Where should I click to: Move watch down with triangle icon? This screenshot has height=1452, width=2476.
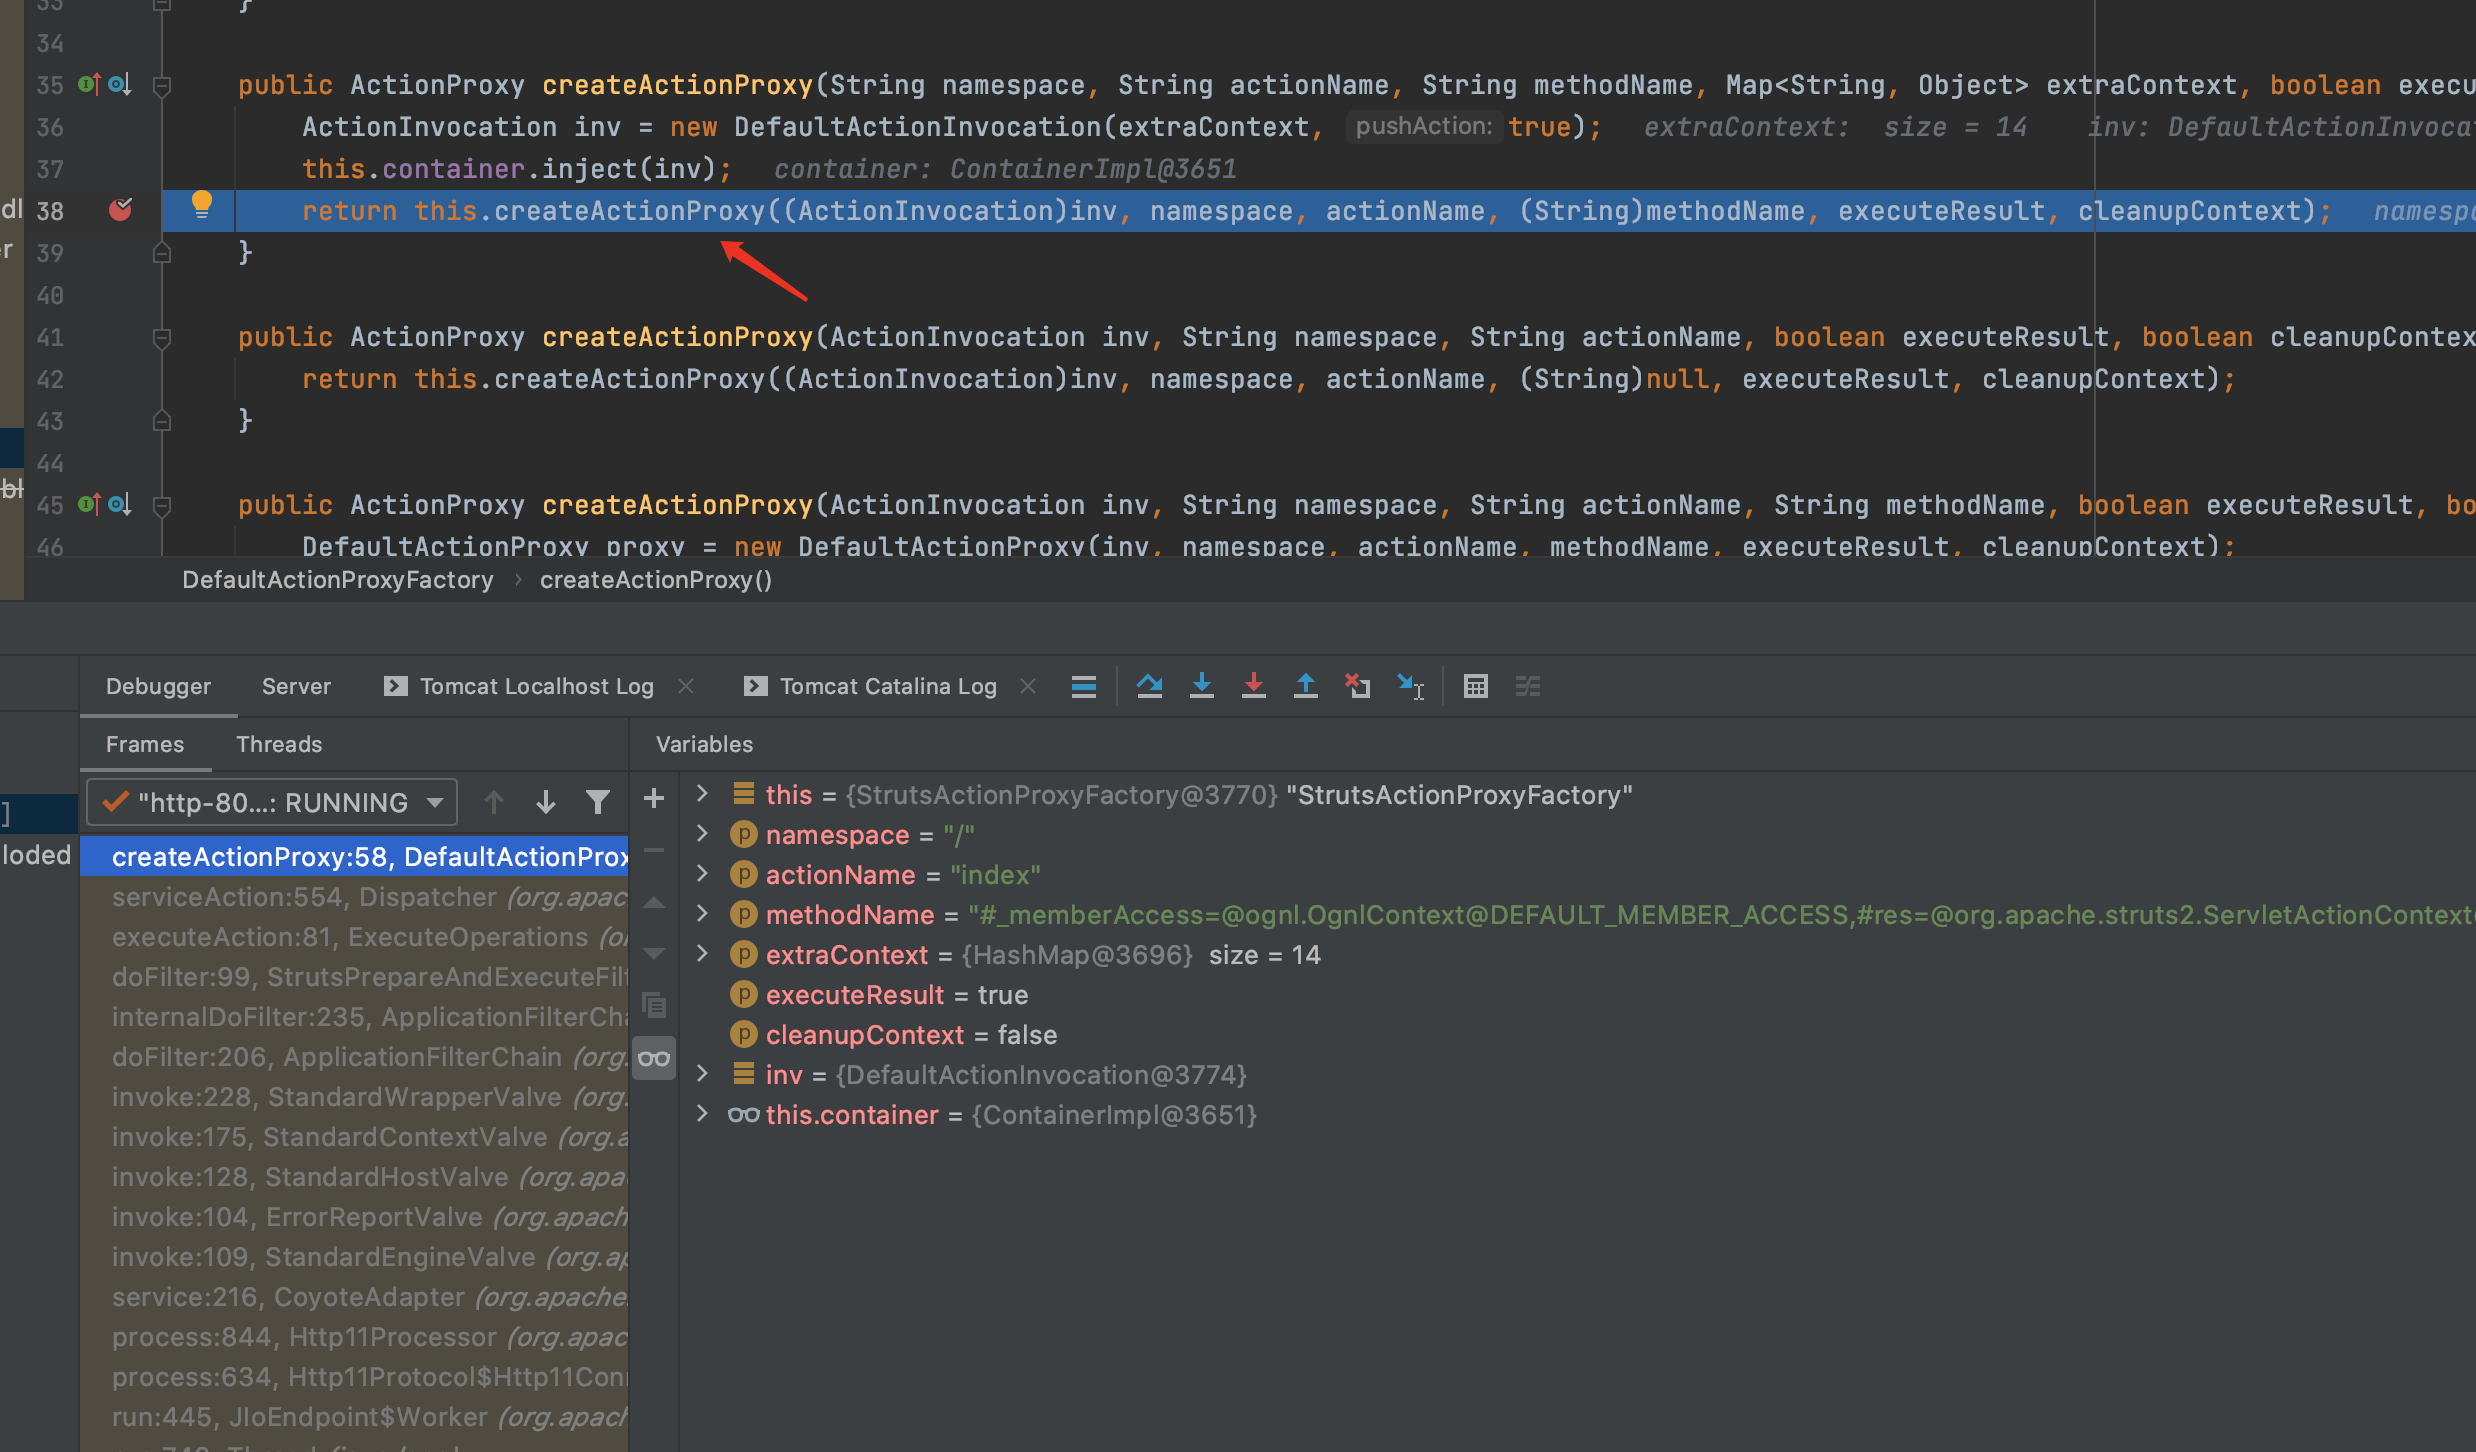pyautogui.click(x=654, y=953)
